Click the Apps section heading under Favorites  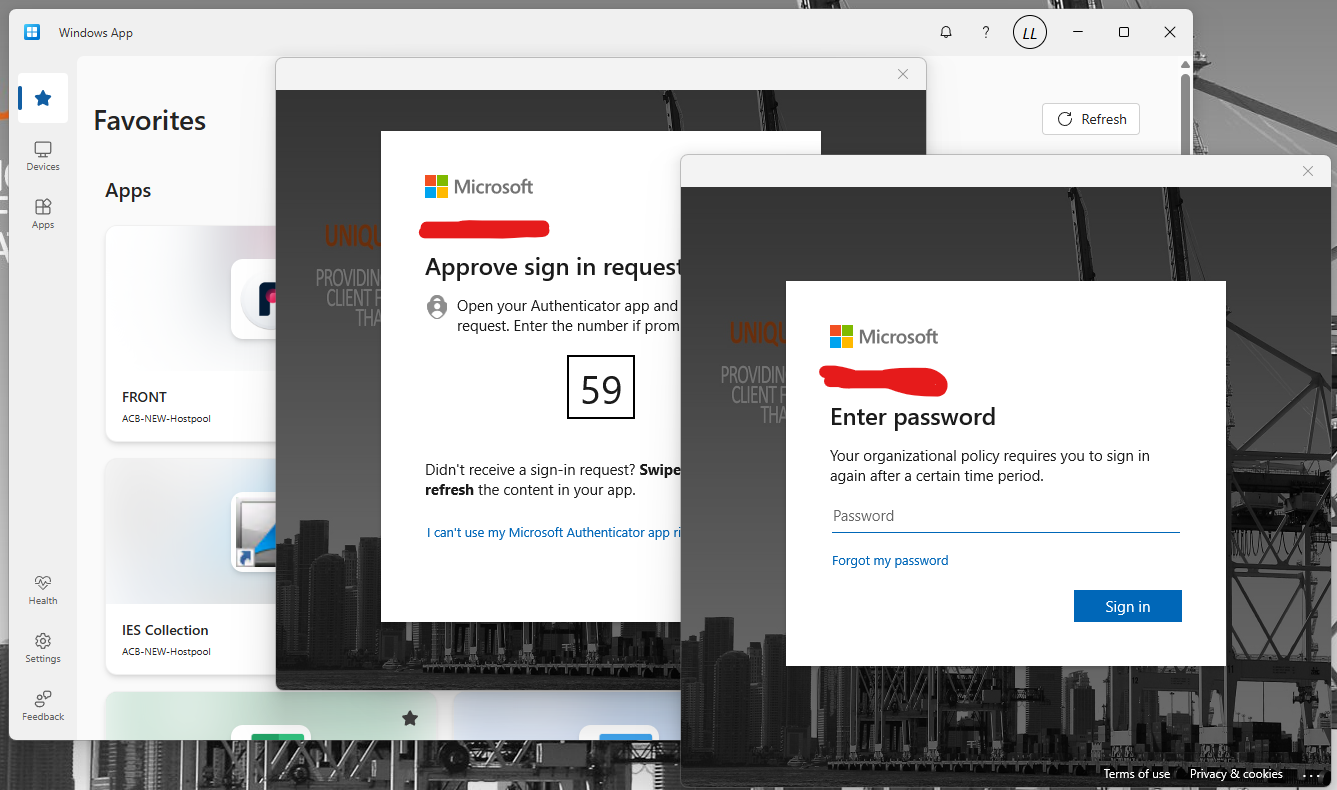click(x=128, y=191)
